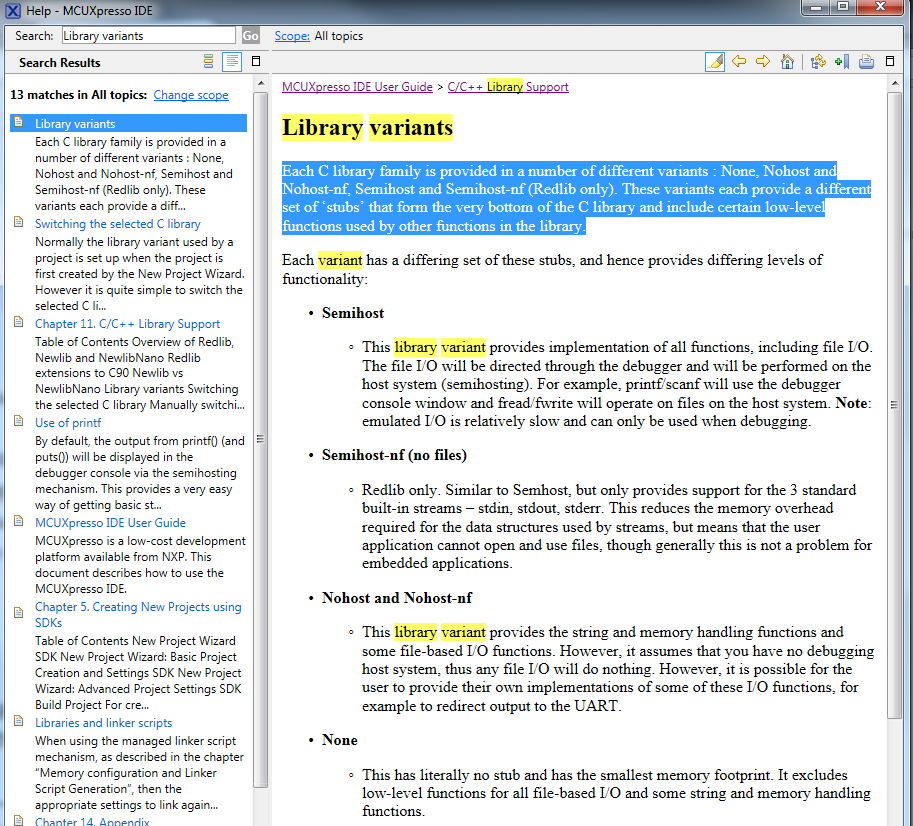Maximize the Search Results pane
The height and width of the screenshot is (826, 913).
256,61
